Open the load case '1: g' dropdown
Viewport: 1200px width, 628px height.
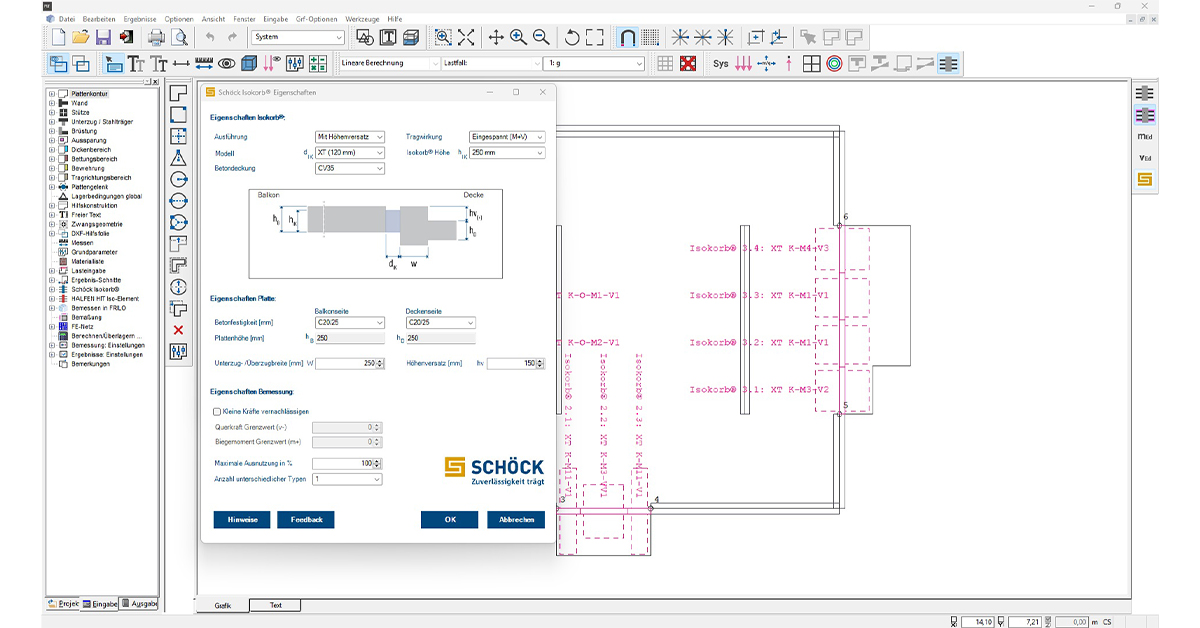point(594,64)
